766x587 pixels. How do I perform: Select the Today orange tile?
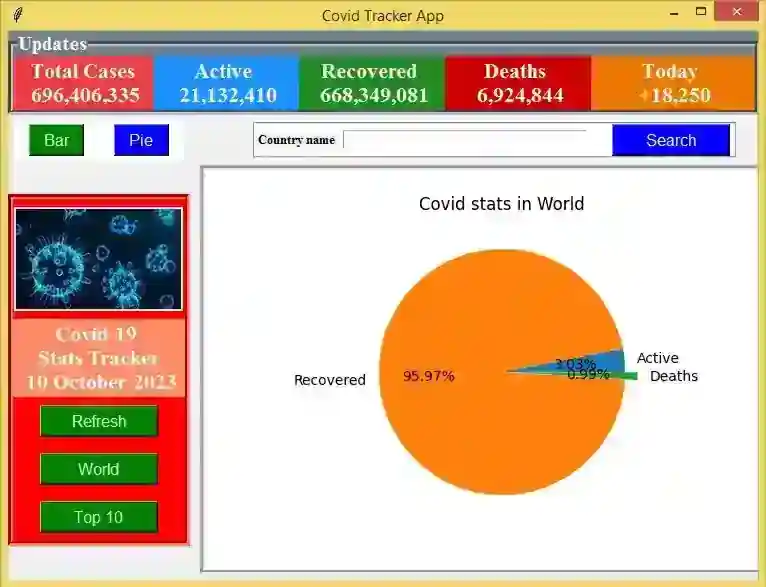(x=673, y=83)
